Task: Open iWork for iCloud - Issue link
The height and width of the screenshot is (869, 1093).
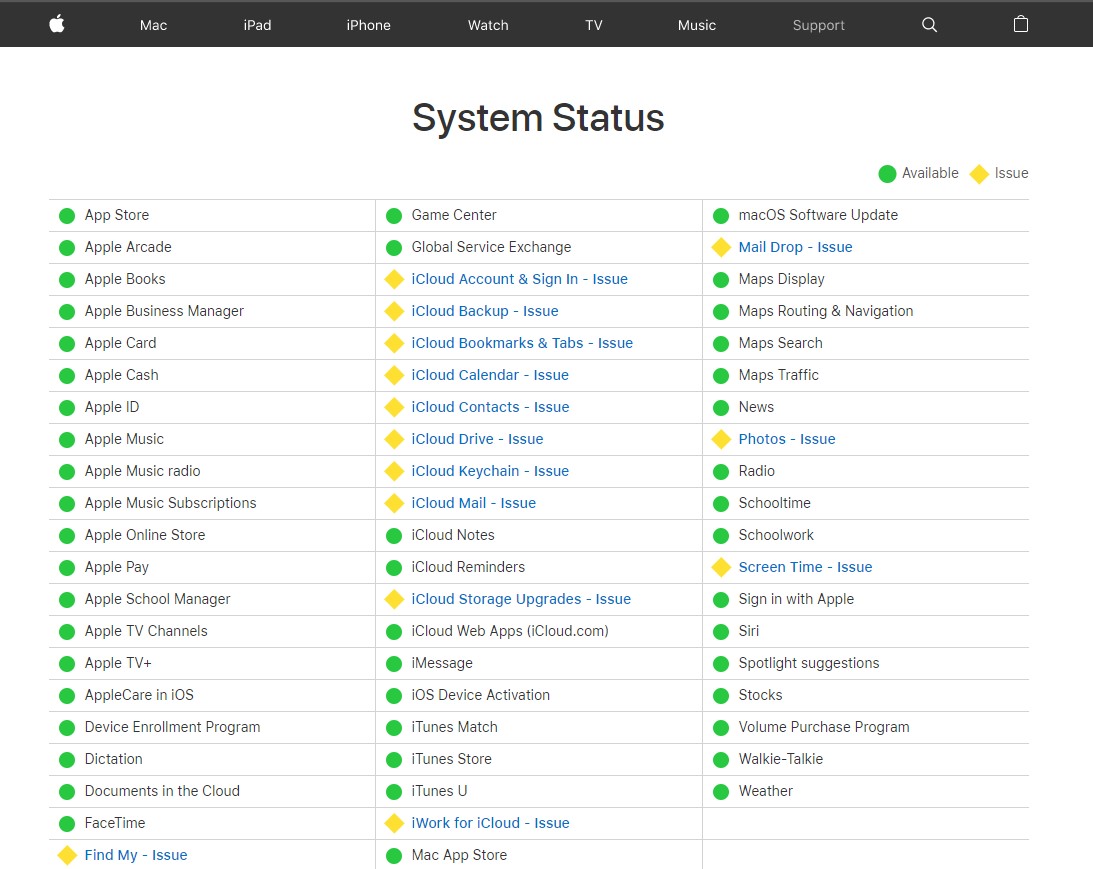Action: pos(490,823)
